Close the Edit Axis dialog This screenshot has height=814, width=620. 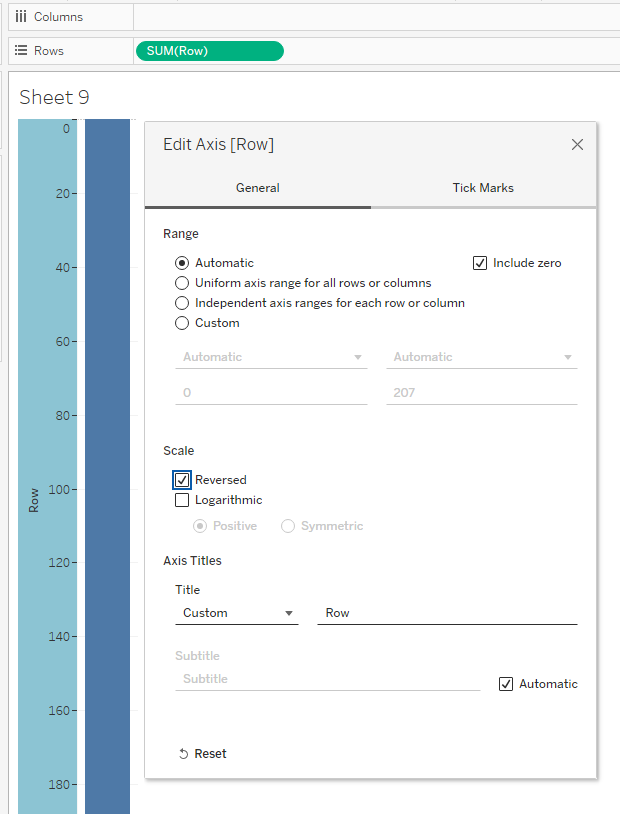tap(577, 145)
